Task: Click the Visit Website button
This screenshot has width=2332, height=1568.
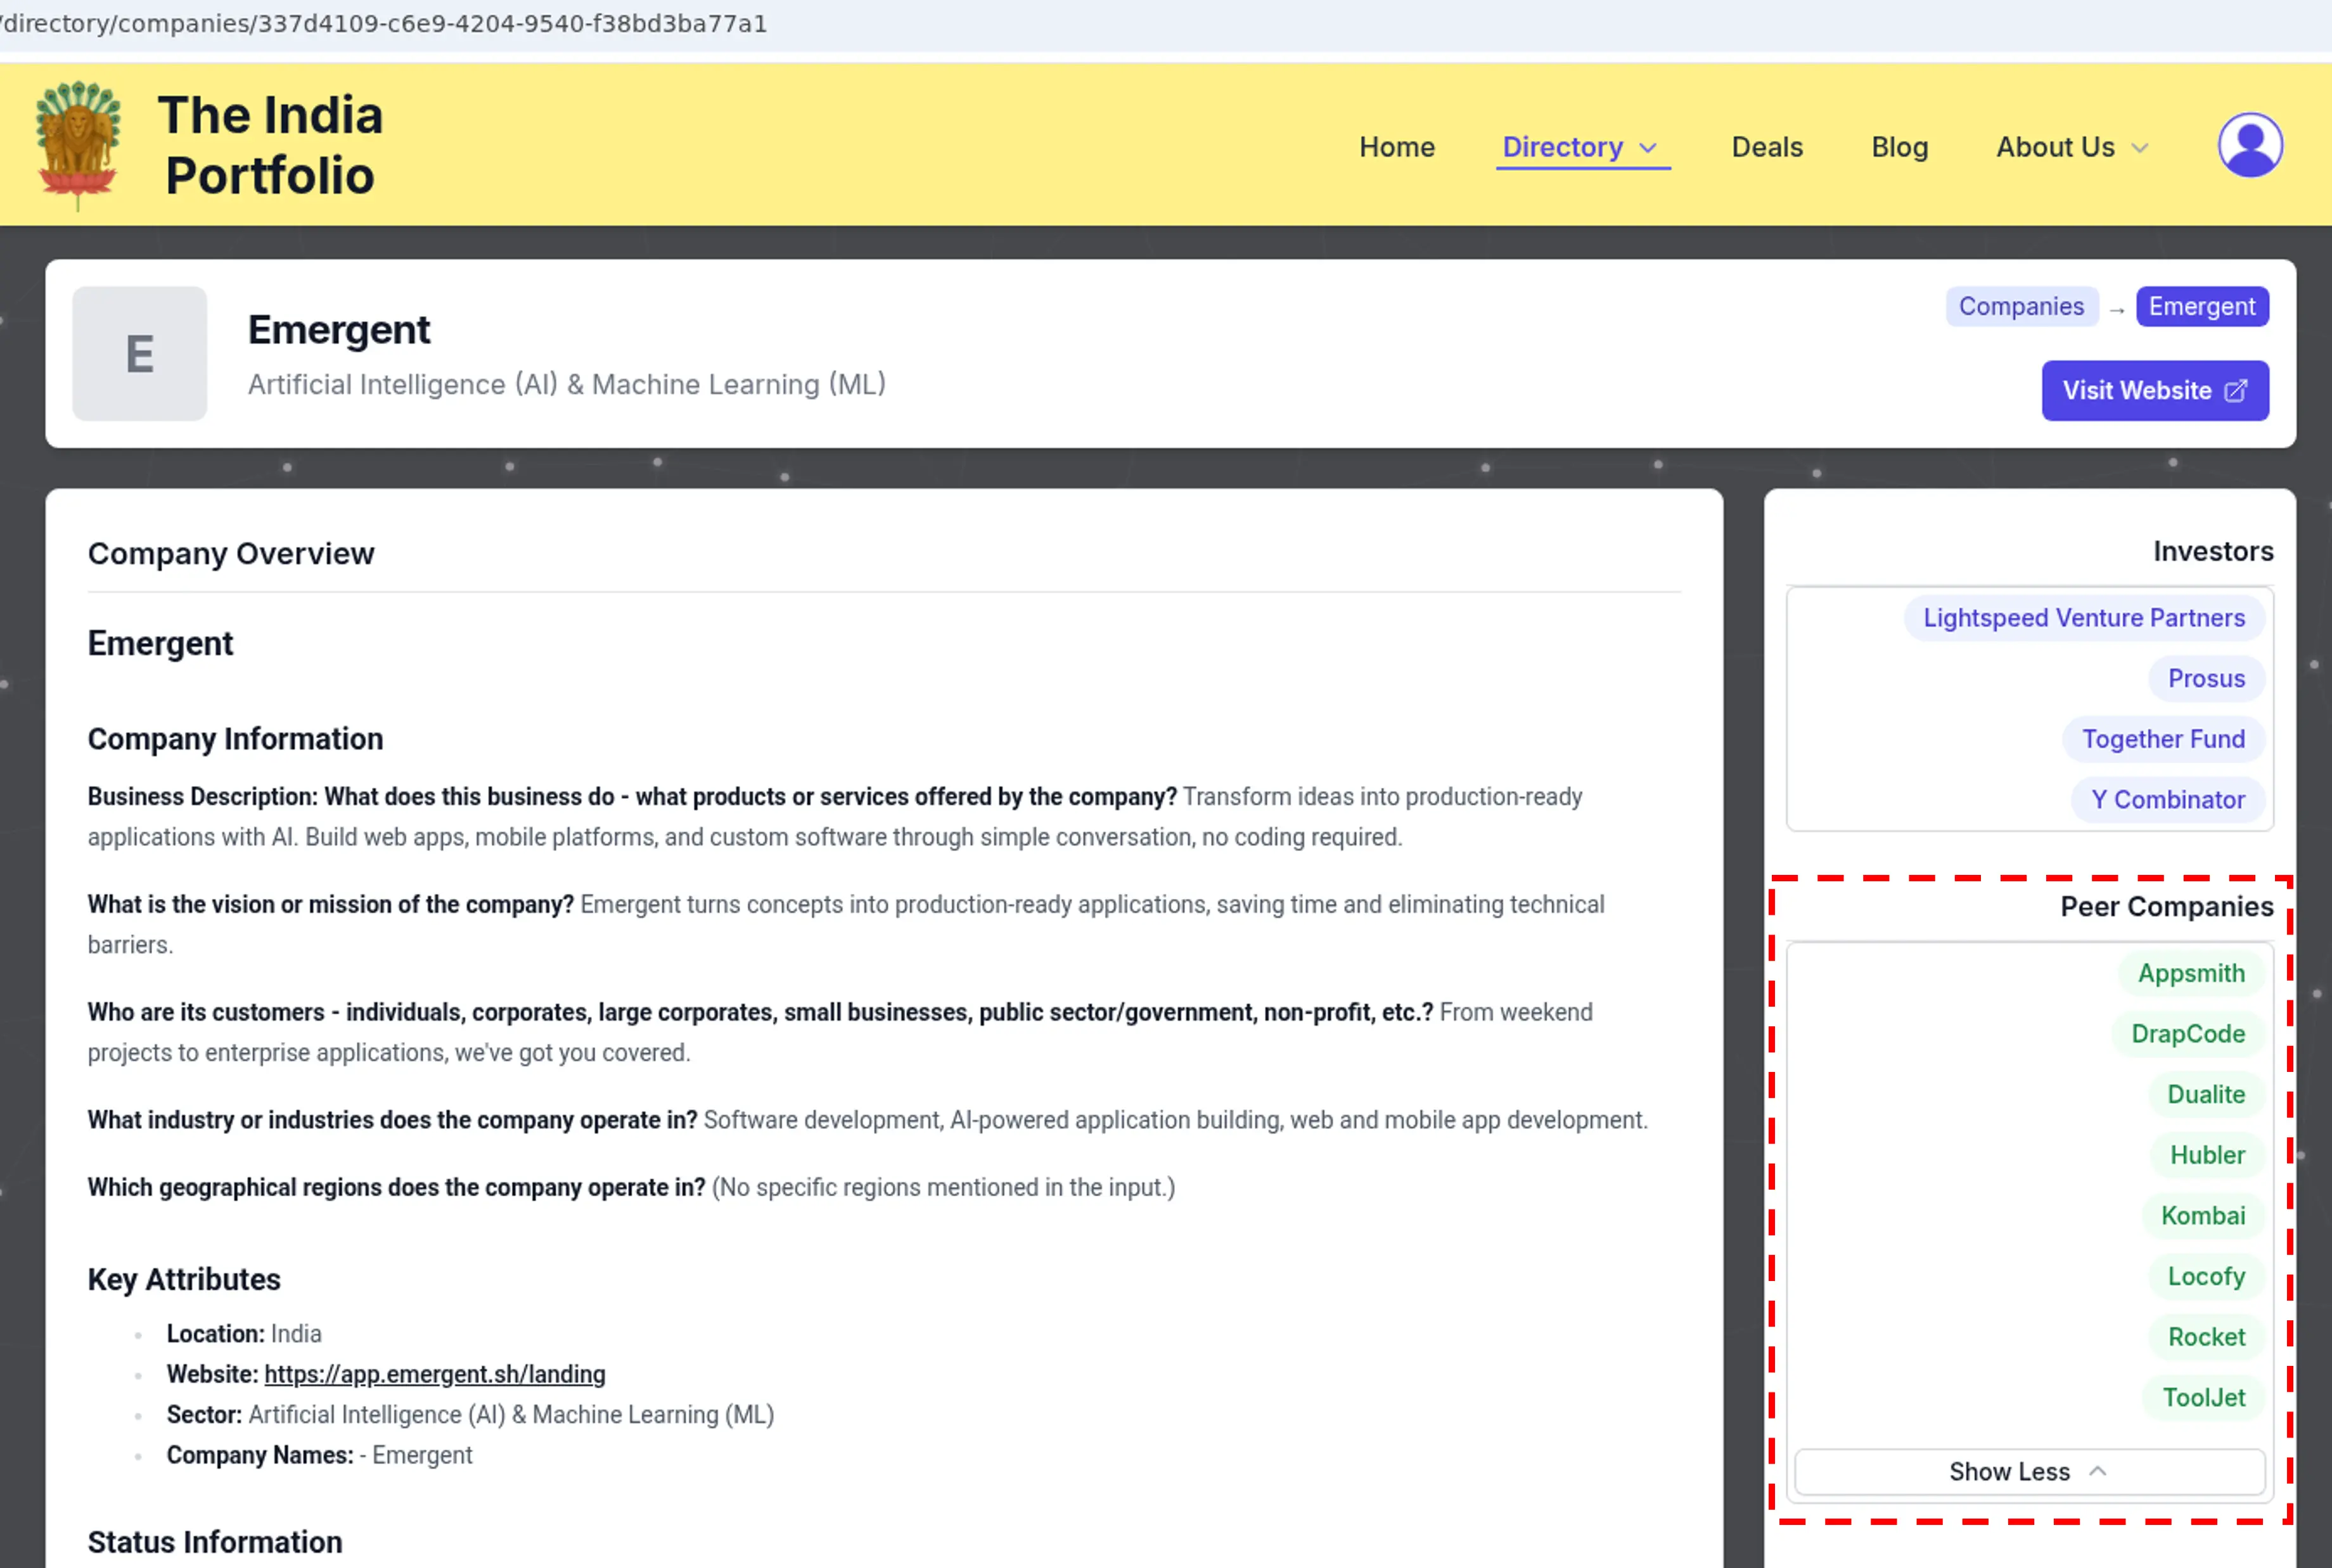Action: coord(2154,390)
